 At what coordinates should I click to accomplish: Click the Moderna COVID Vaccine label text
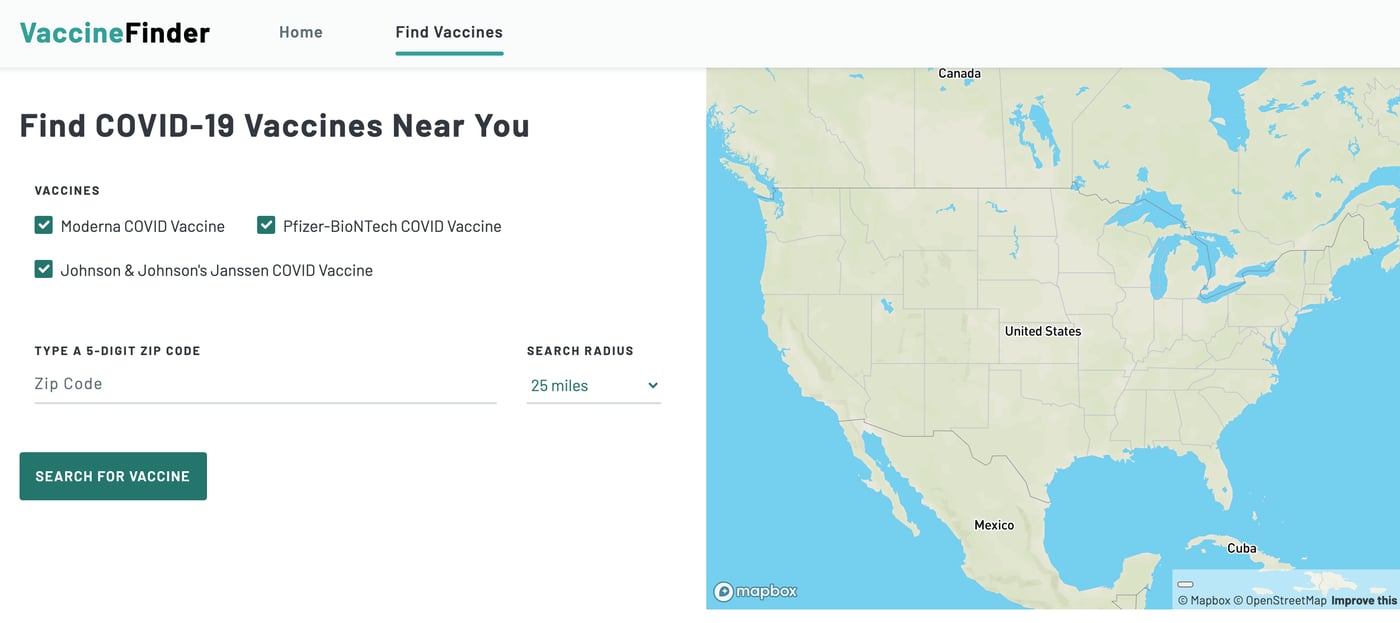point(143,226)
